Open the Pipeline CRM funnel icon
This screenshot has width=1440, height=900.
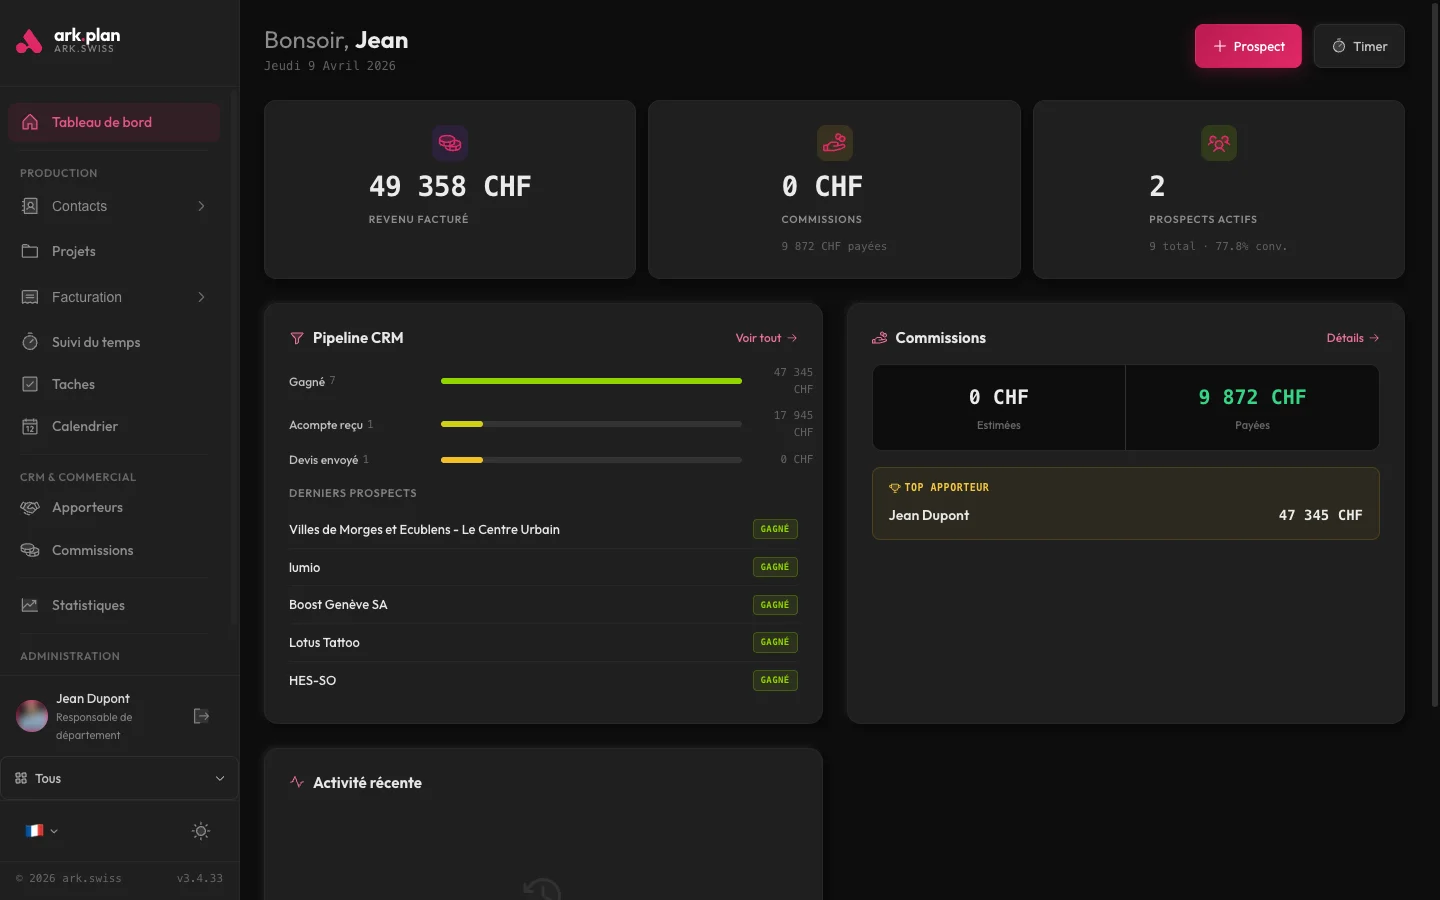point(297,338)
